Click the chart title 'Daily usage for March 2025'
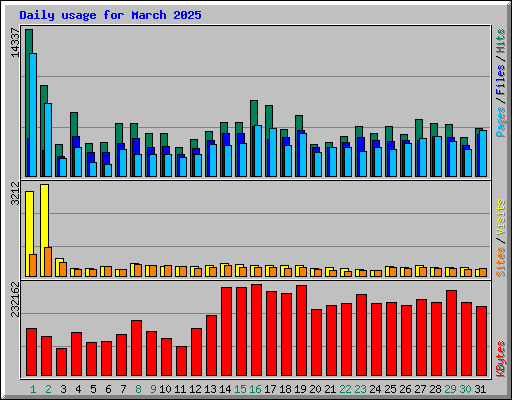The height and width of the screenshot is (400, 512). tap(110, 15)
